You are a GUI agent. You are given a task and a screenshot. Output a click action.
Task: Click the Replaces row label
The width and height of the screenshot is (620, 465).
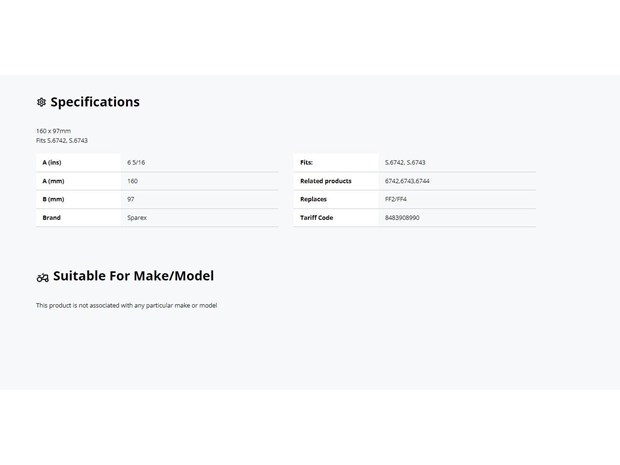314,199
